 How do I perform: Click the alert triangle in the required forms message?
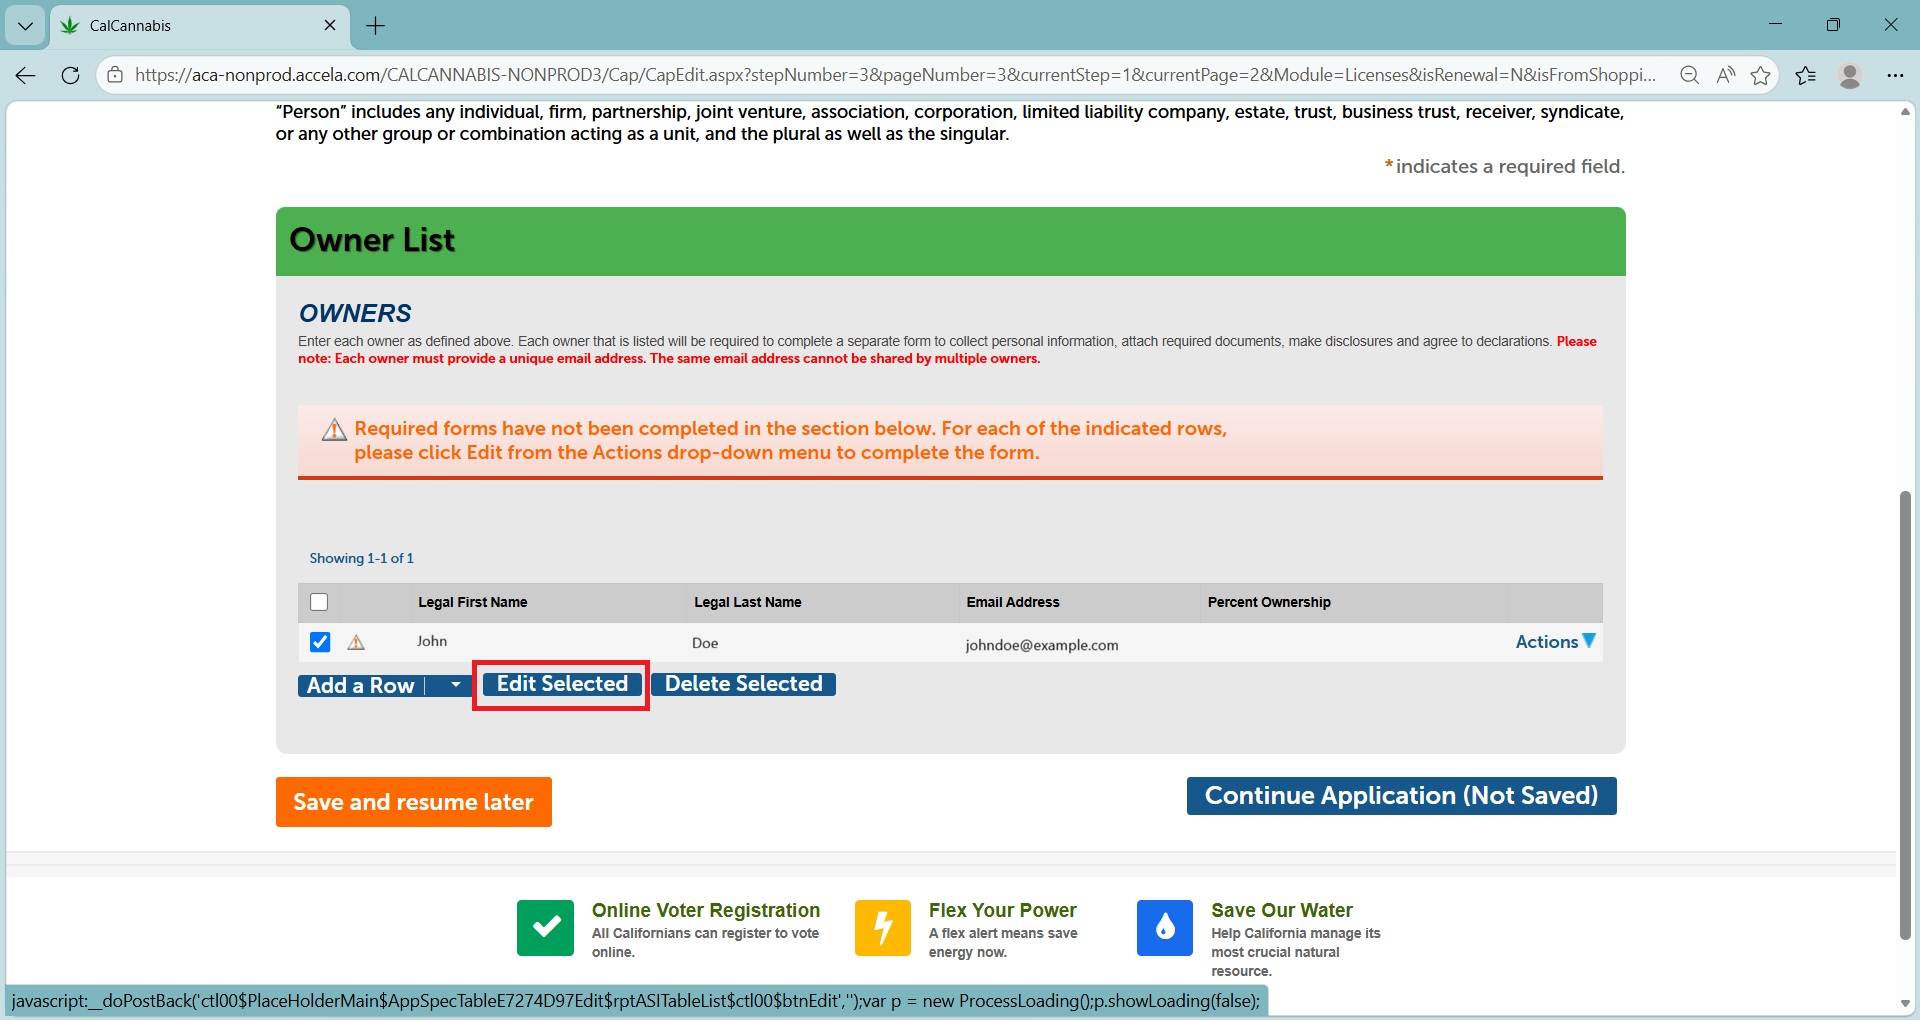pos(334,430)
